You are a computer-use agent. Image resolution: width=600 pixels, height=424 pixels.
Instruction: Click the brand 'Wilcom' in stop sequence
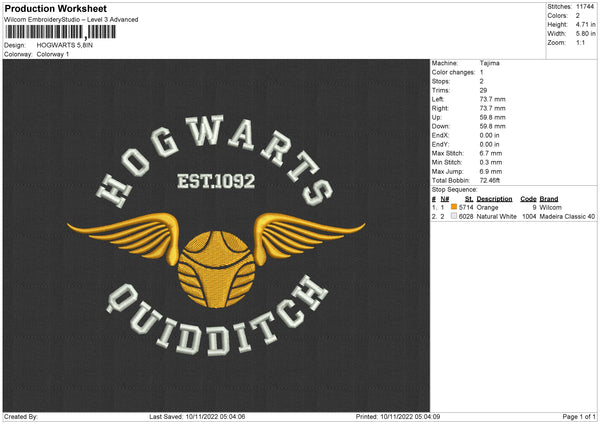(x=551, y=207)
